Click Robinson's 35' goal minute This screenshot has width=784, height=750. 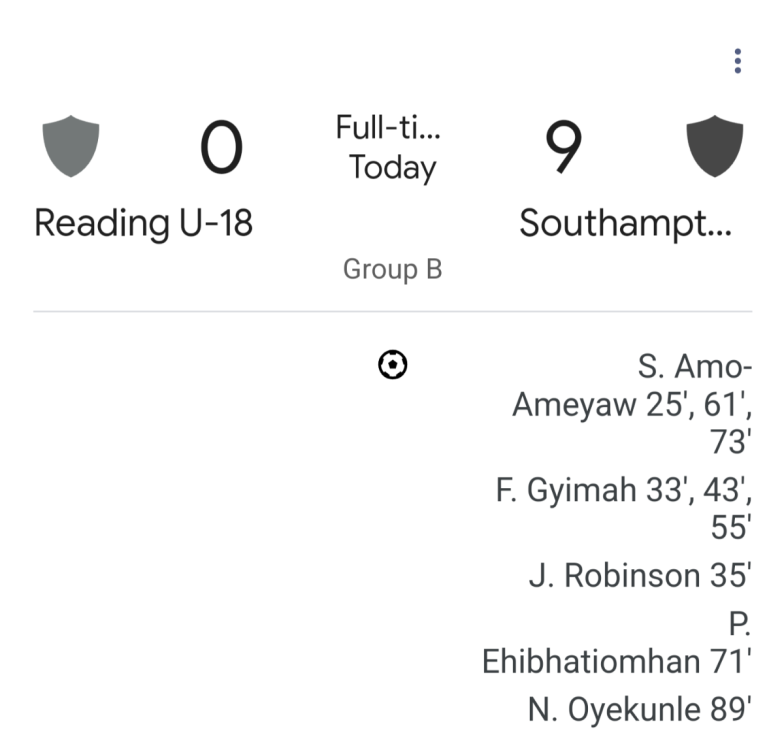tap(730, 575)
